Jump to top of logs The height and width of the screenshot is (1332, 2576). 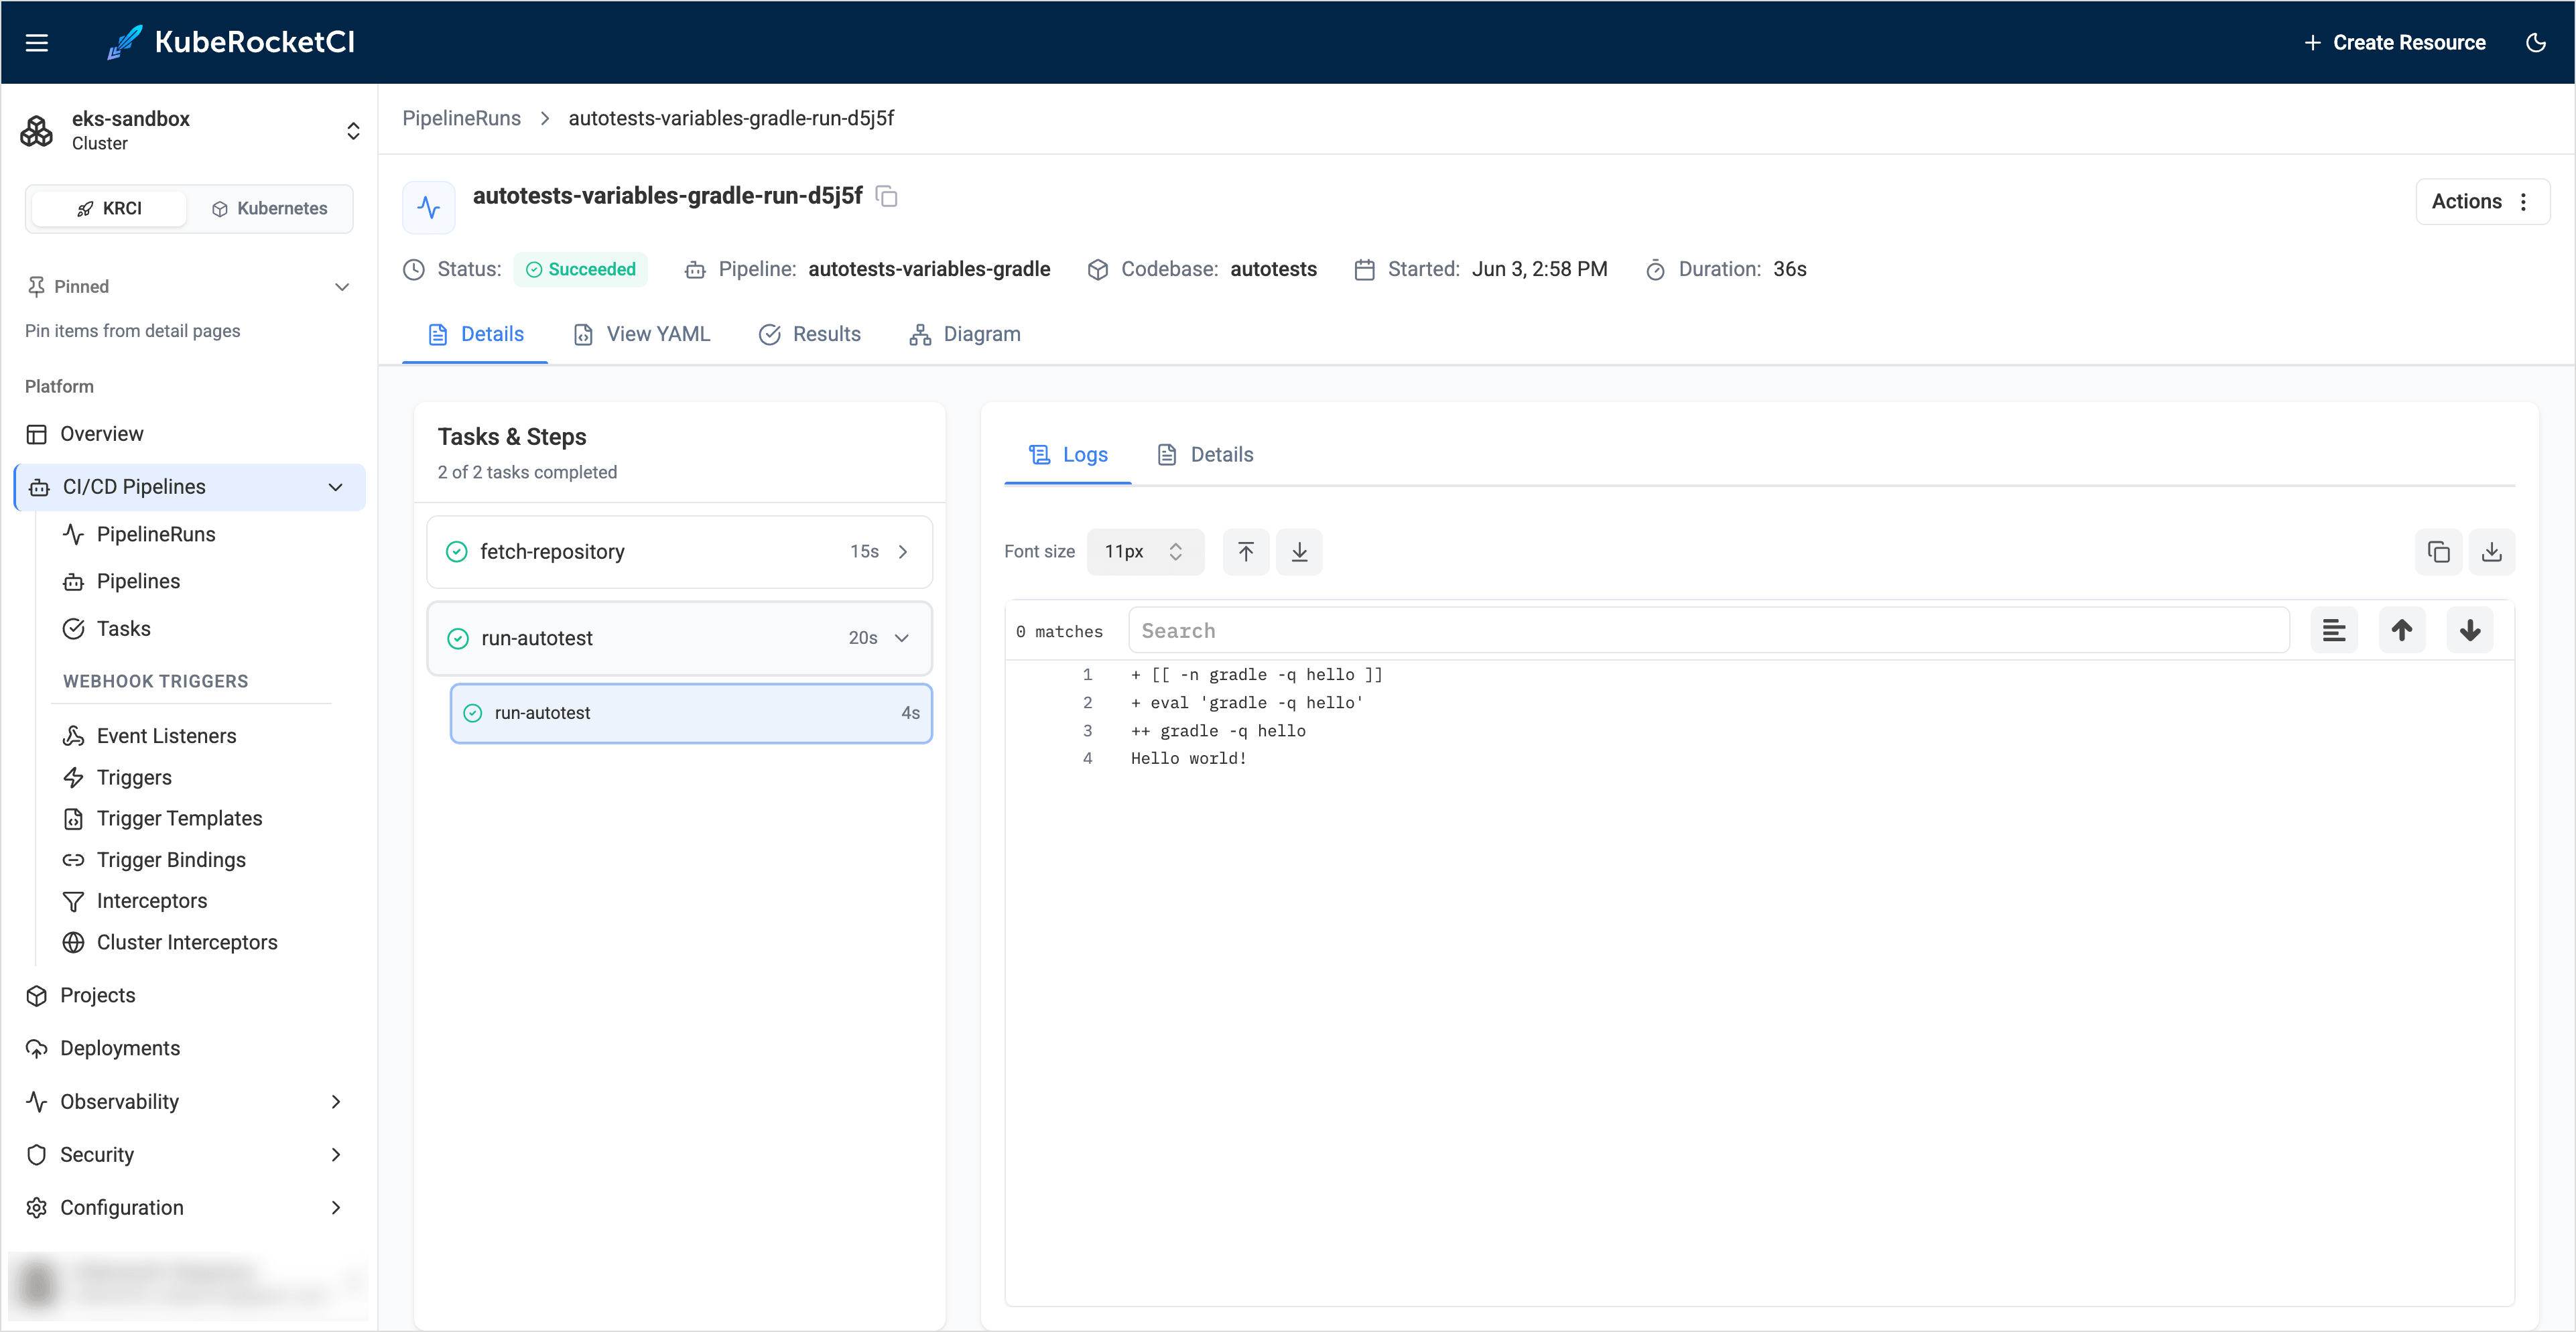point(1245,552)
